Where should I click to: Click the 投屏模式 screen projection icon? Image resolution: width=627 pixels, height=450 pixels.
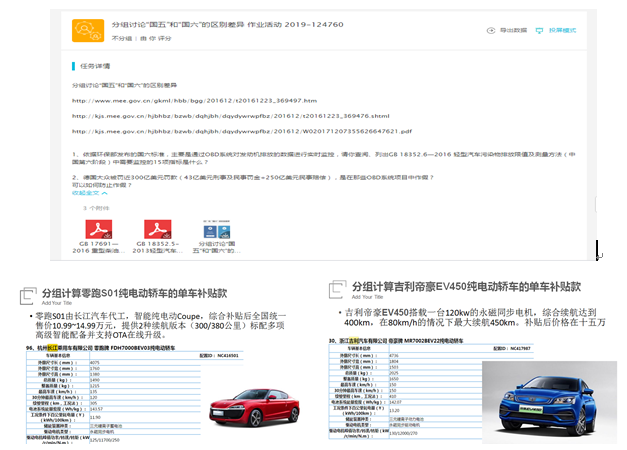[x=539, y=30]
